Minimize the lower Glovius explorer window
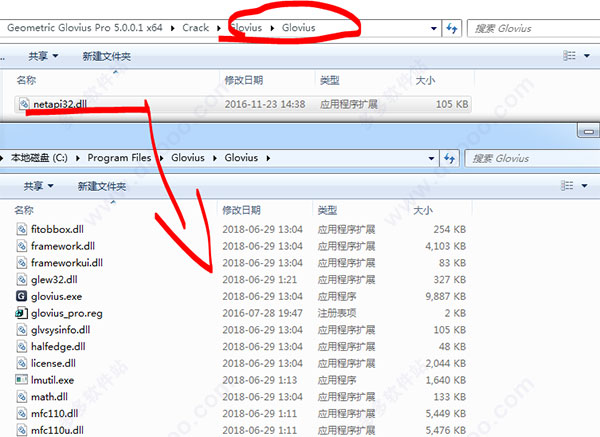The height and width of the screenshot is (437, 600). [x=589, y=131]
